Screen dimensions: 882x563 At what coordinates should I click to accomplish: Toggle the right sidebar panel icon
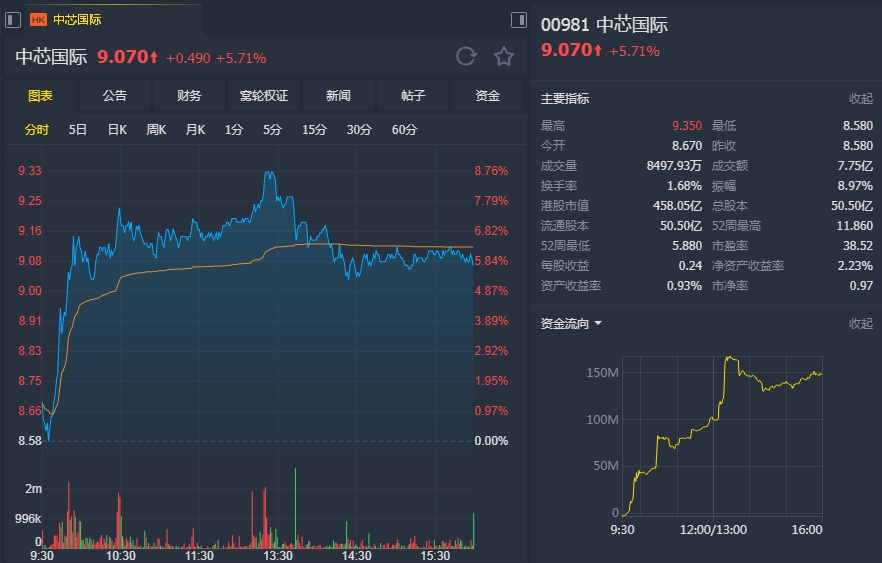[518, 19]
